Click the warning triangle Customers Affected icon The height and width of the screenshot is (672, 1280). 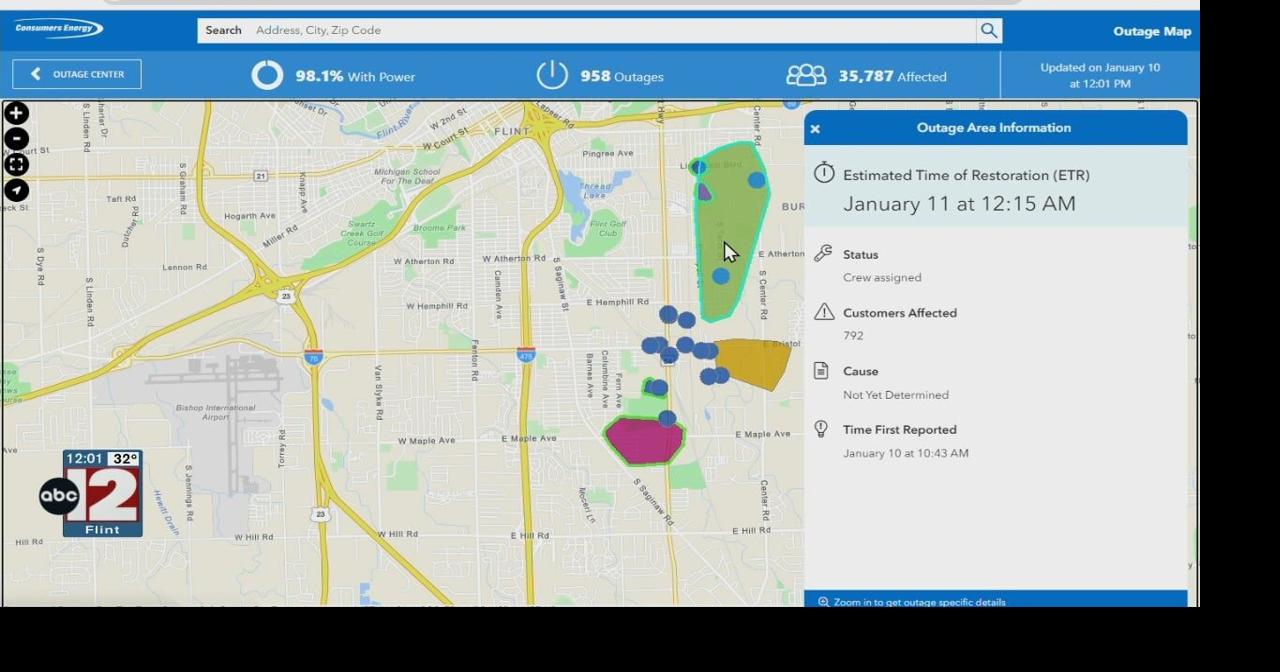824,312
